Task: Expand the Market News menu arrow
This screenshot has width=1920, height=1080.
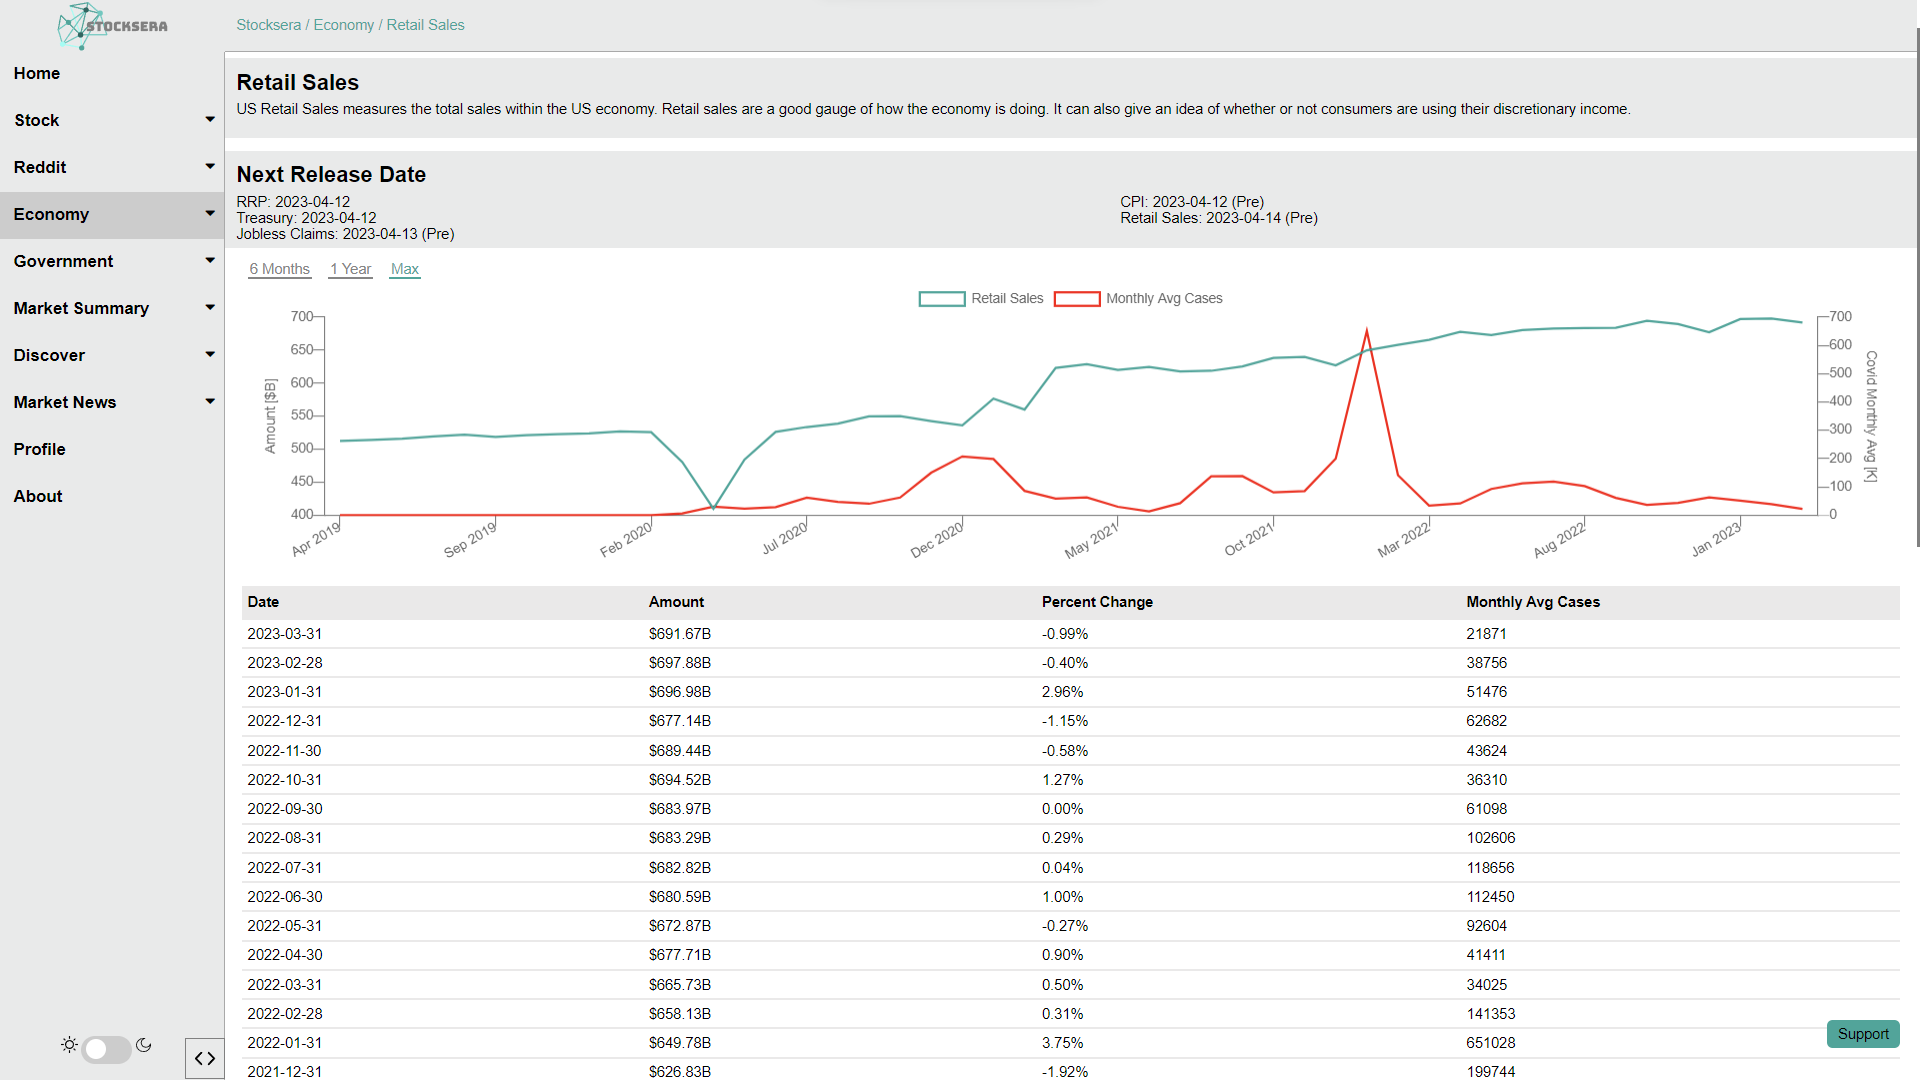Action: (210, 402)
